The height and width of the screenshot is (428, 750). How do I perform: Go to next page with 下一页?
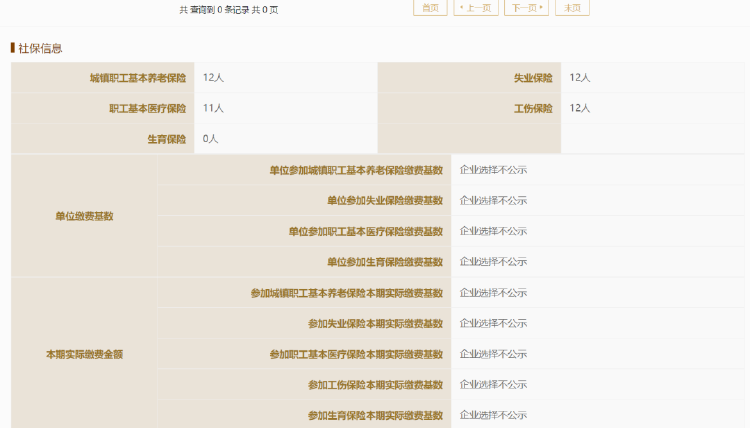pos(526,8)
